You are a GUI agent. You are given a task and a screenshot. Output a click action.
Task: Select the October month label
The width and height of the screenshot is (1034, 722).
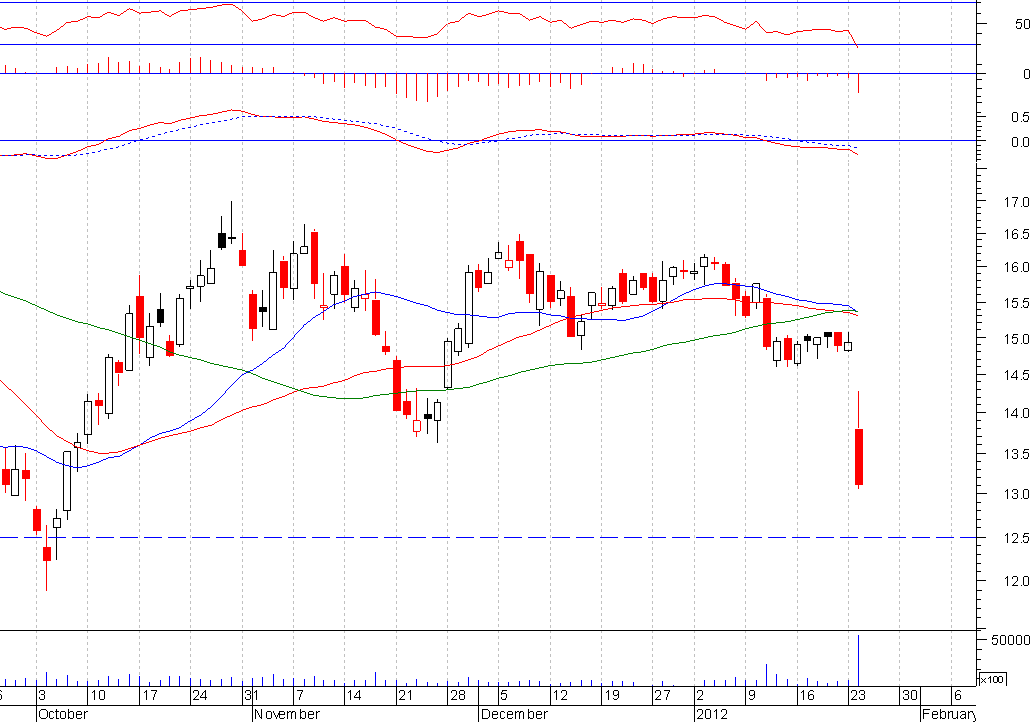63,714
